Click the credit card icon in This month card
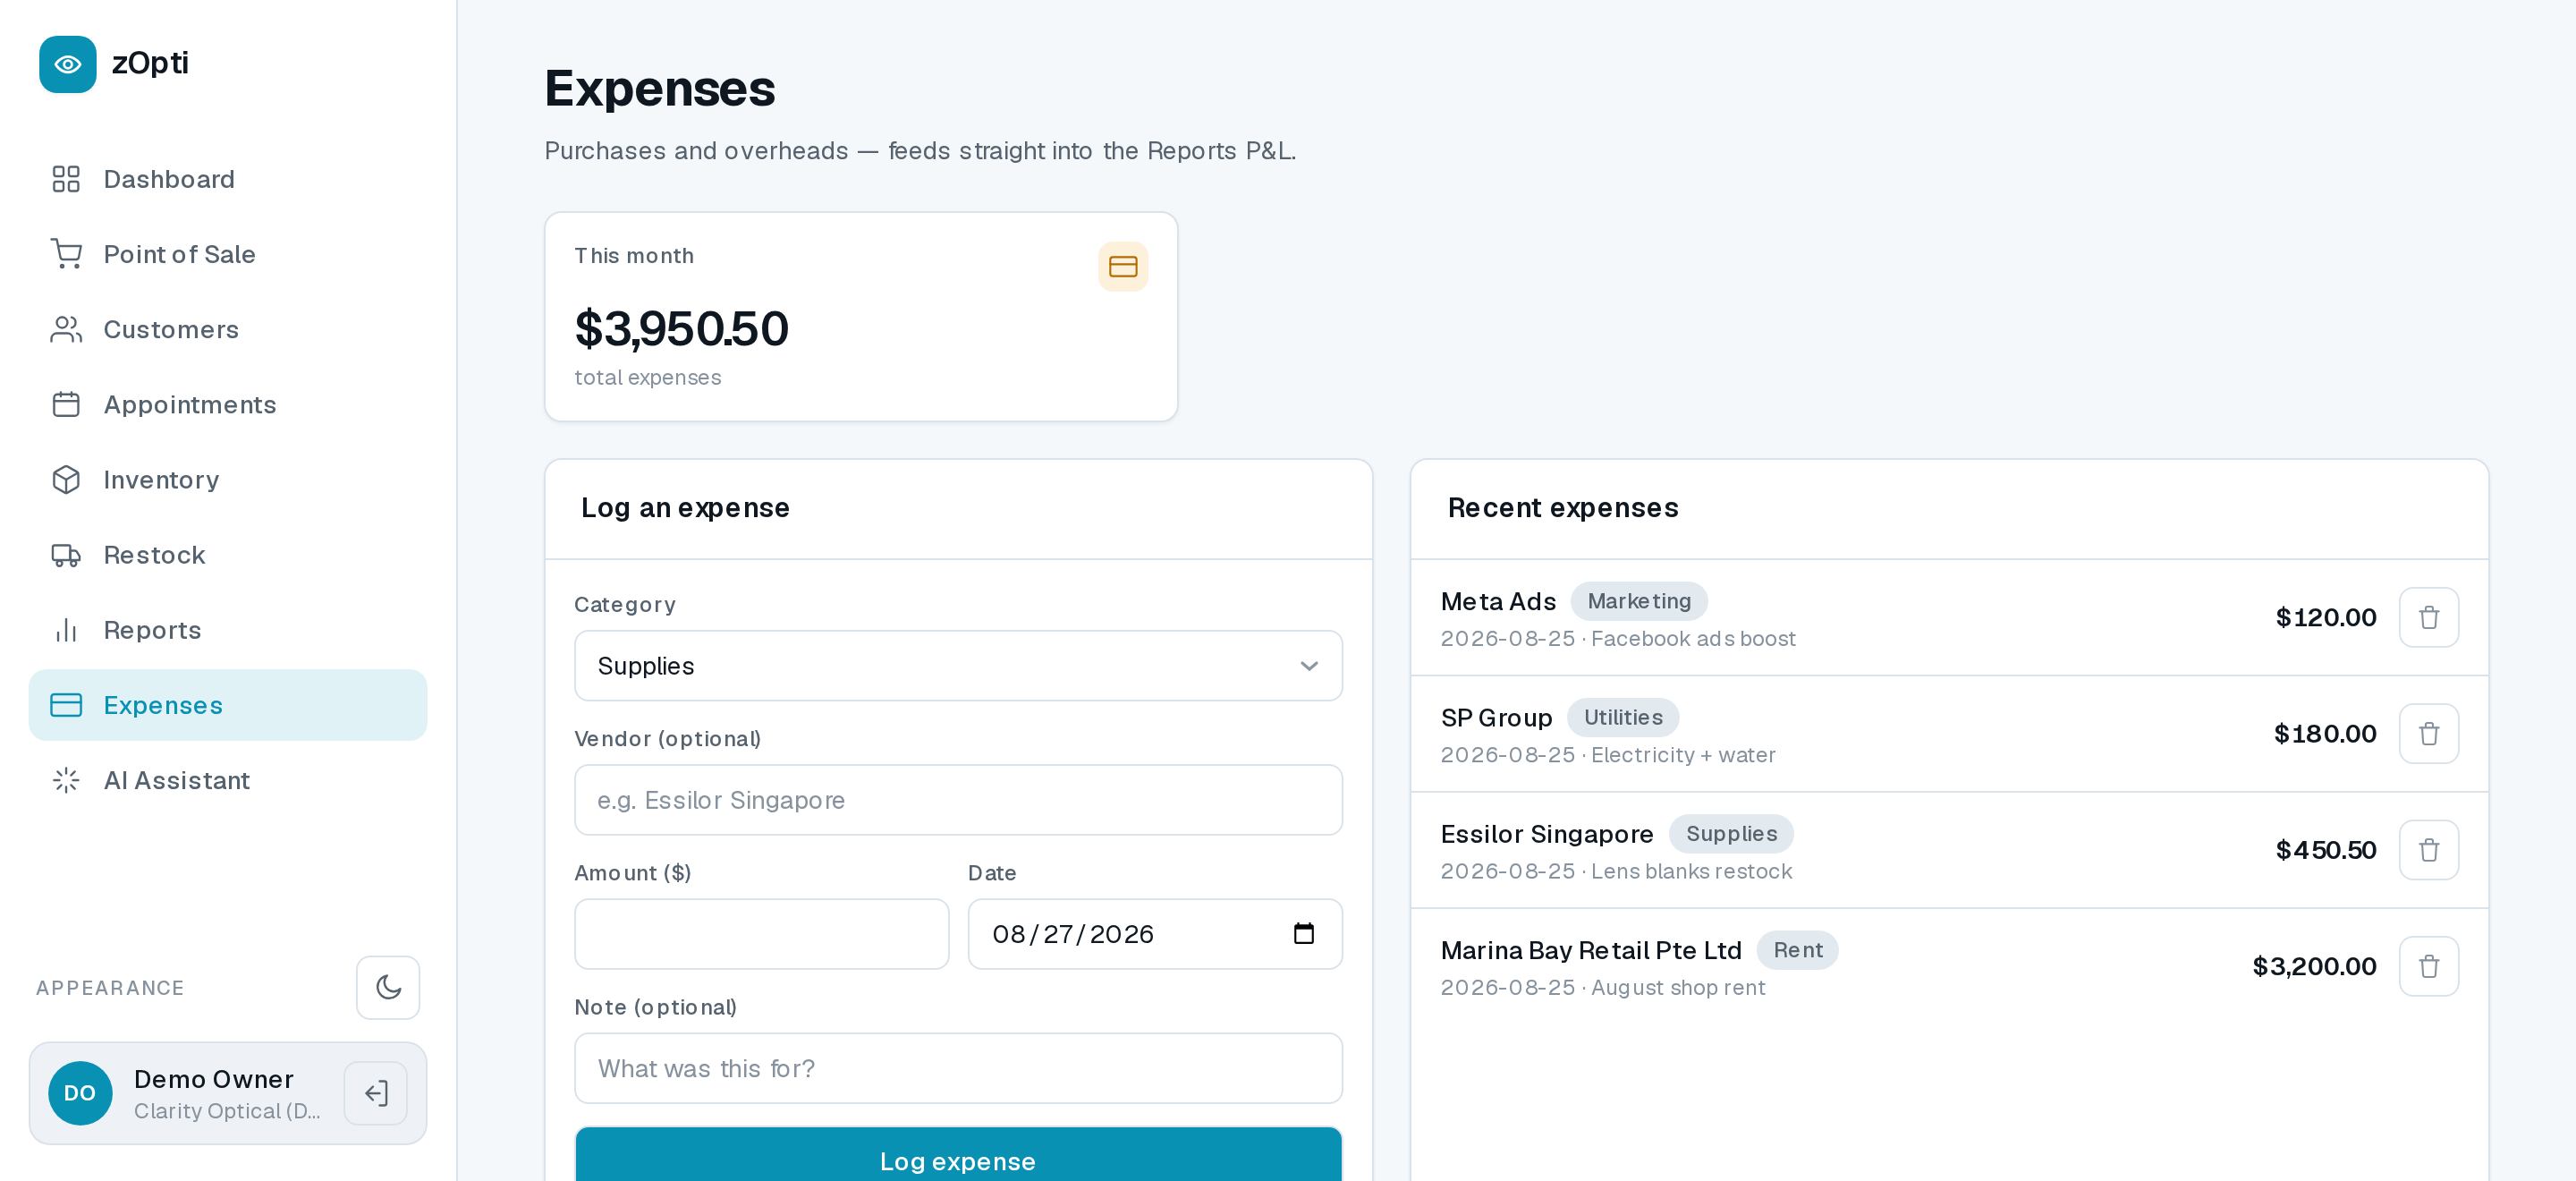Image resolution: width=2576 pixels, height=1181 pixels. pos(1123,266)
